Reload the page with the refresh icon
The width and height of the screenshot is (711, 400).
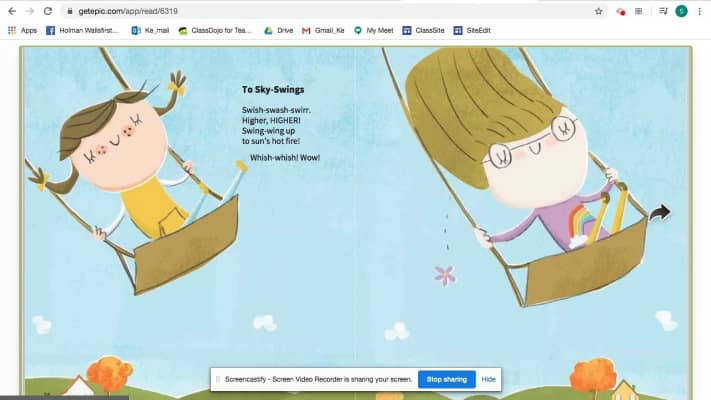point(47,11)
